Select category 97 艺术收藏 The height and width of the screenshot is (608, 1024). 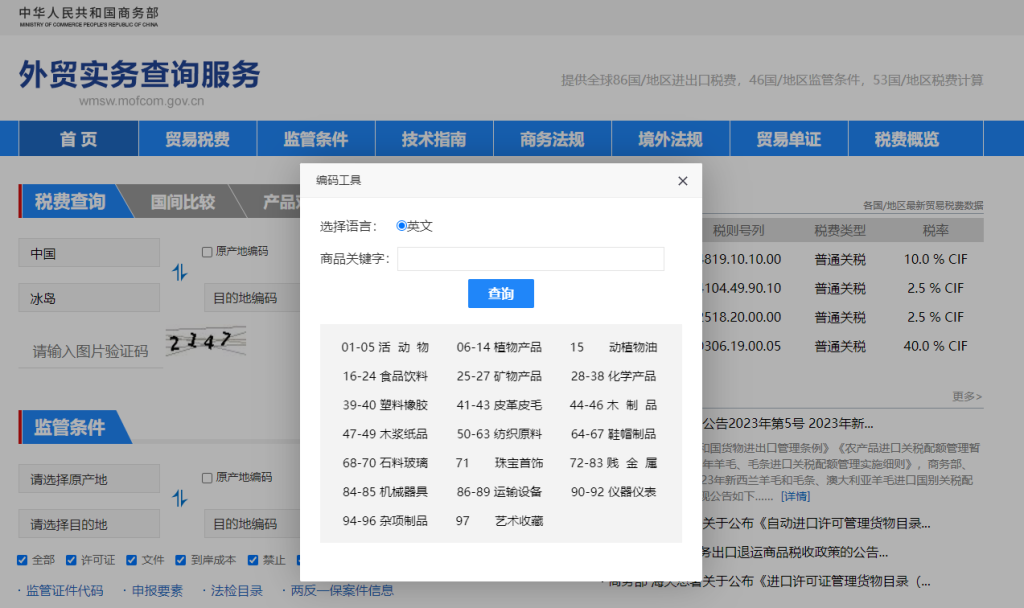(499, 520)
